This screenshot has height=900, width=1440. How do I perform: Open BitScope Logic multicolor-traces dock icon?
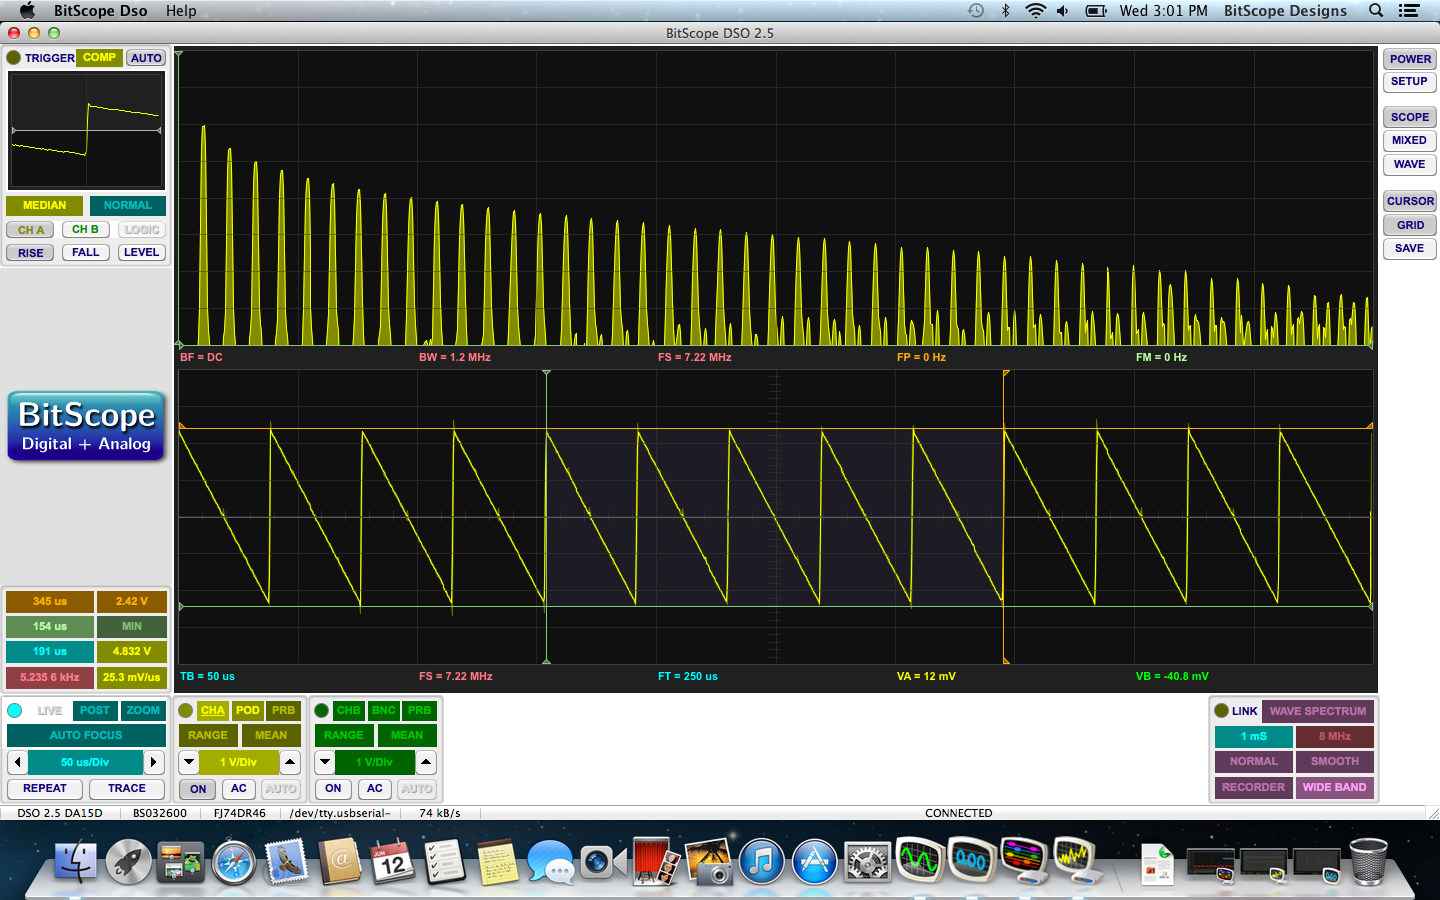1024,860
